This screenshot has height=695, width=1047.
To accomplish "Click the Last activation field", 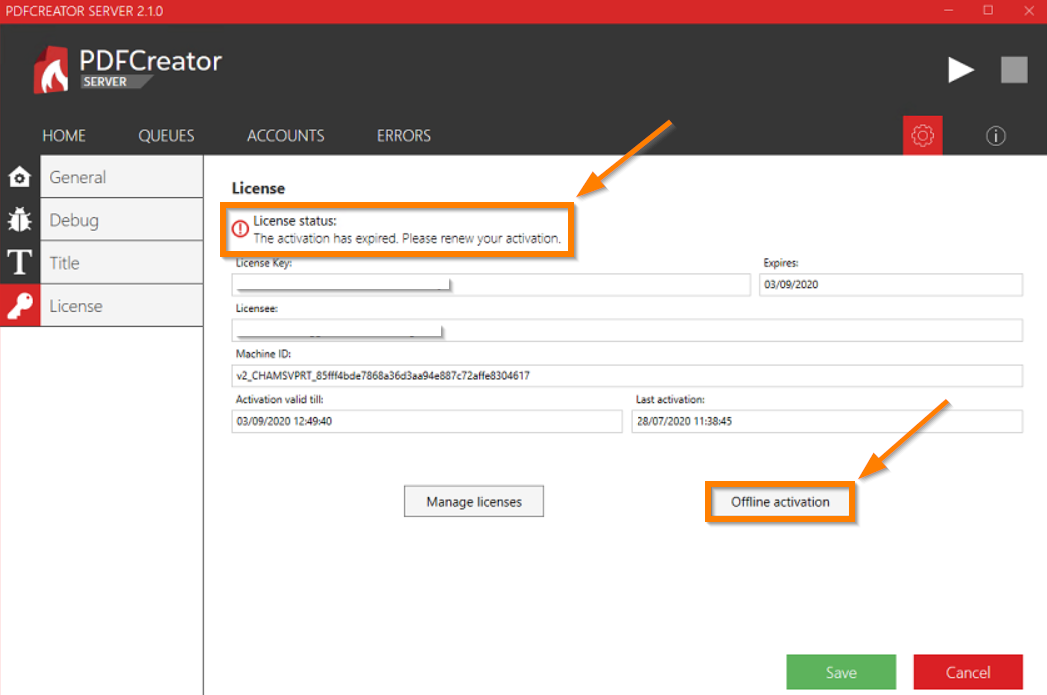I will tap(827, 421).
